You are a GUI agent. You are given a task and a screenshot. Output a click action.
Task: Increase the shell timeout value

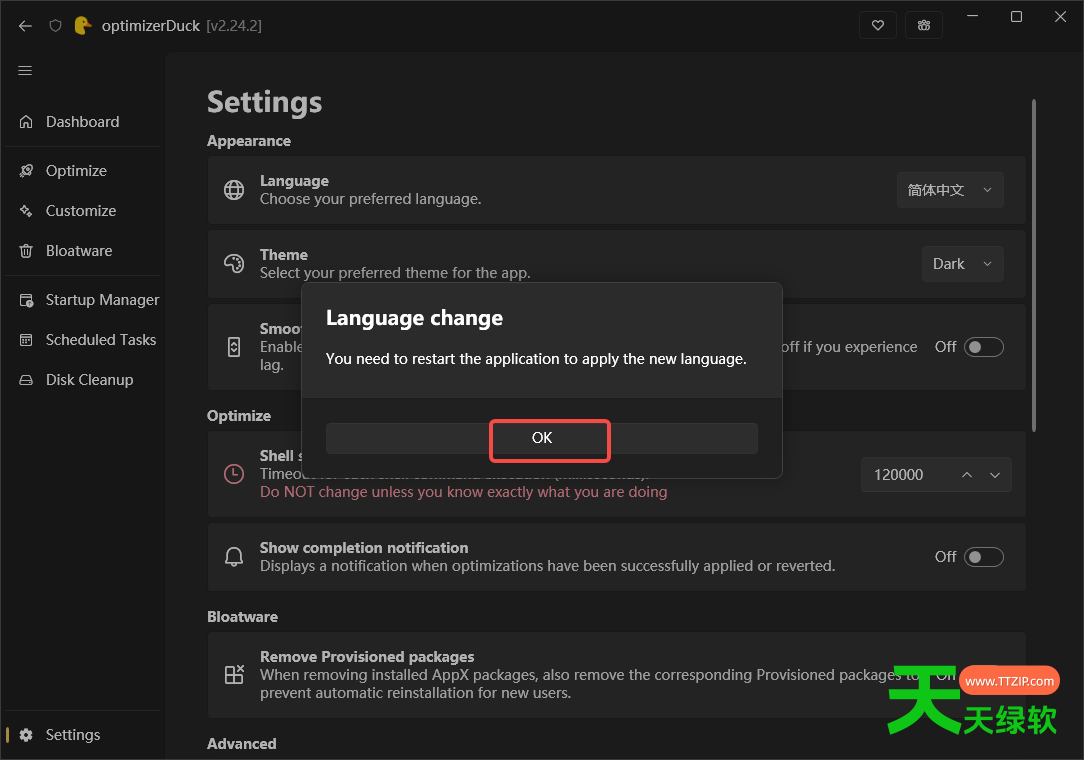click(966, 475)
